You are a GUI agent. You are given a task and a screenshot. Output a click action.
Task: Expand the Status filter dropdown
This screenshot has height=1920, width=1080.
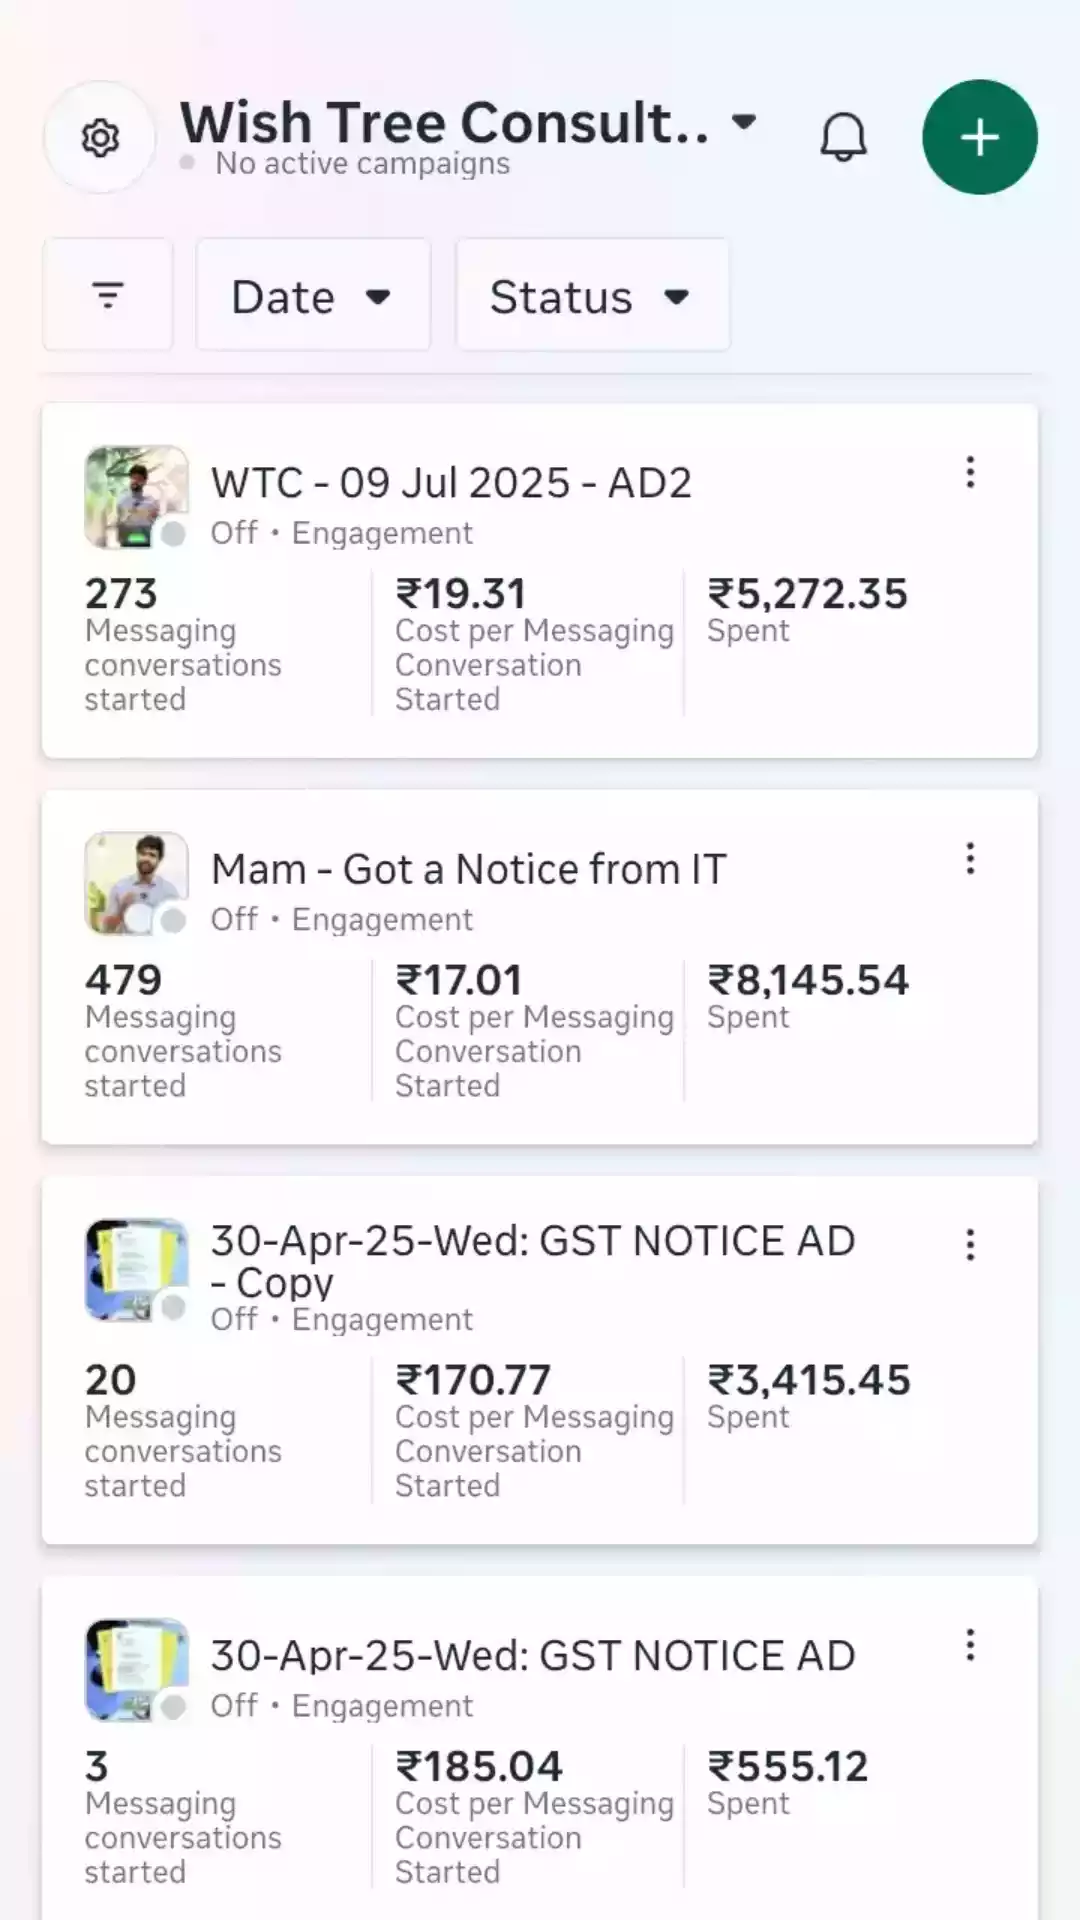pos(592,296)
